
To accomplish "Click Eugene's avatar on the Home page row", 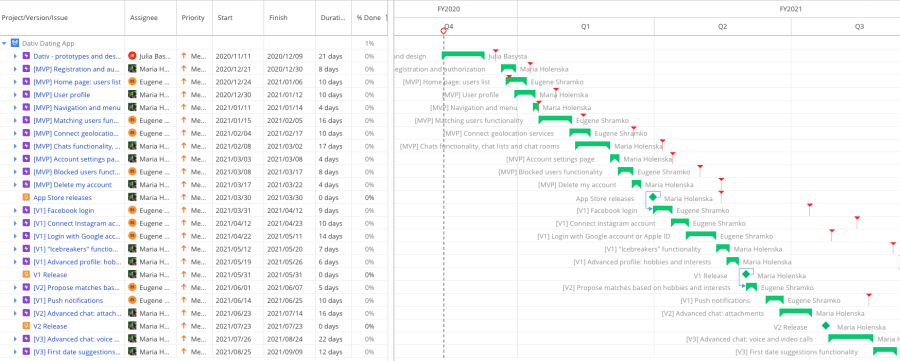I will point(132,82).
